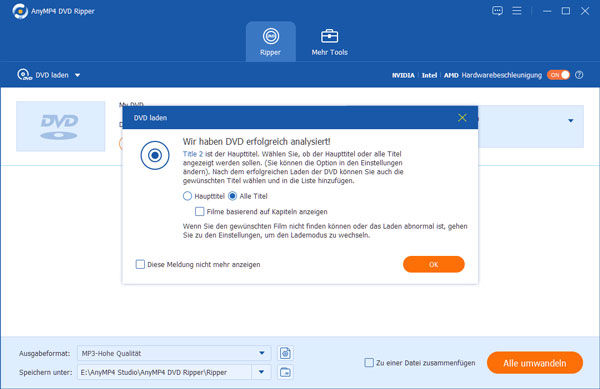The width and height of the screenshot is (600, 389).
Task: Click the AnyMP4 DVD Ripper logo
Action: (x=20, y=11)
